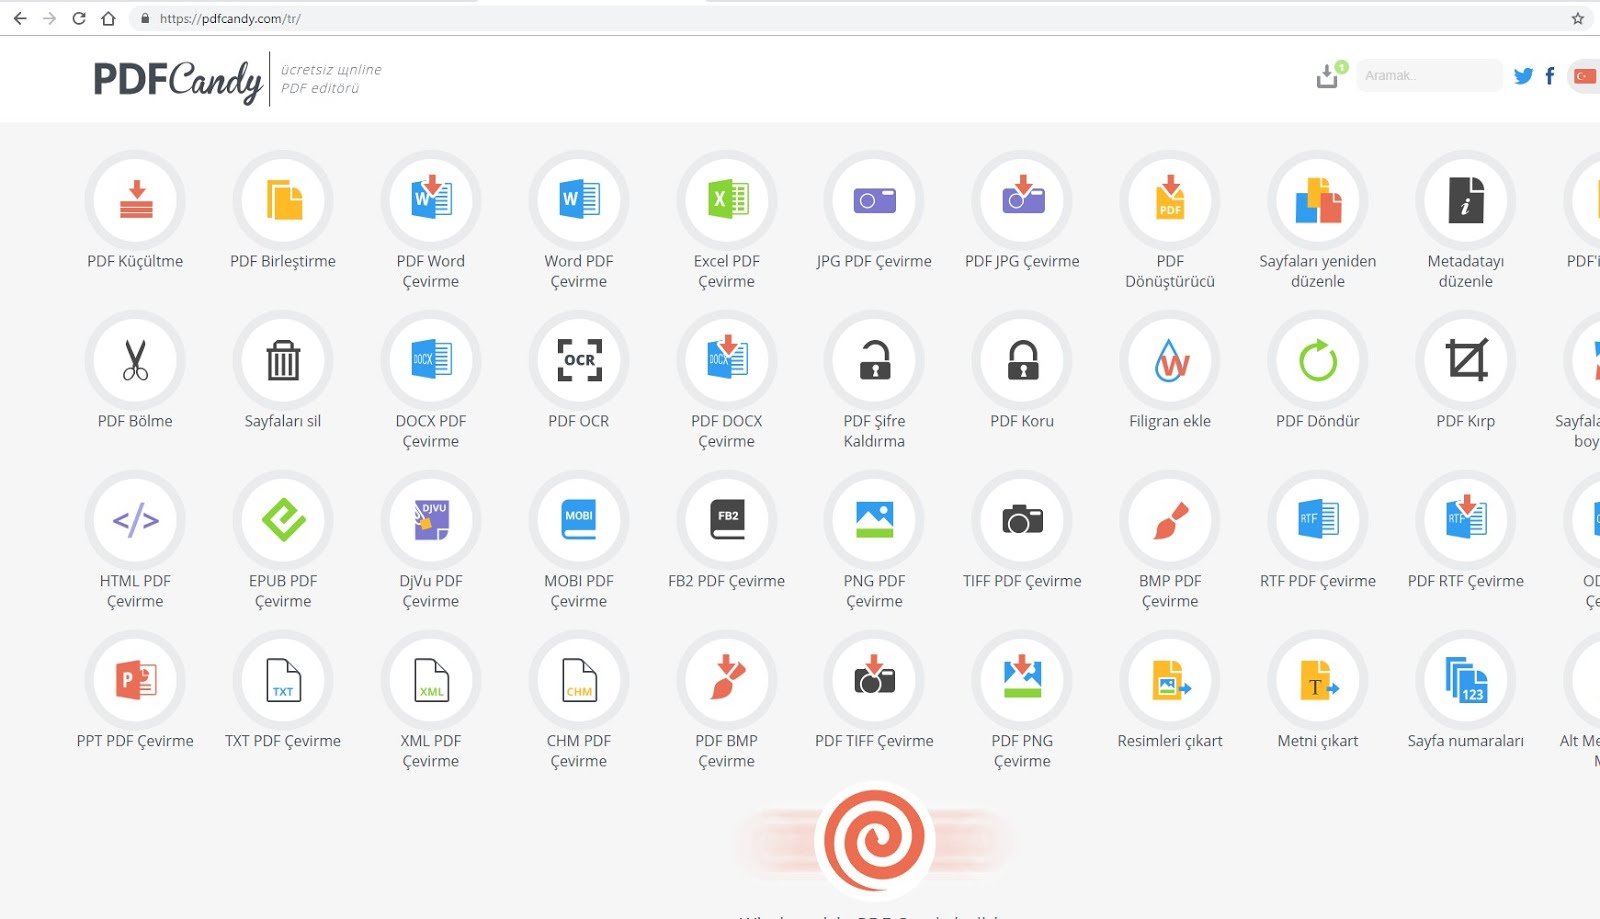
Task: Open the PDF Kırp crop icon
Action: pyautogui.click(x=1466, y=360)
